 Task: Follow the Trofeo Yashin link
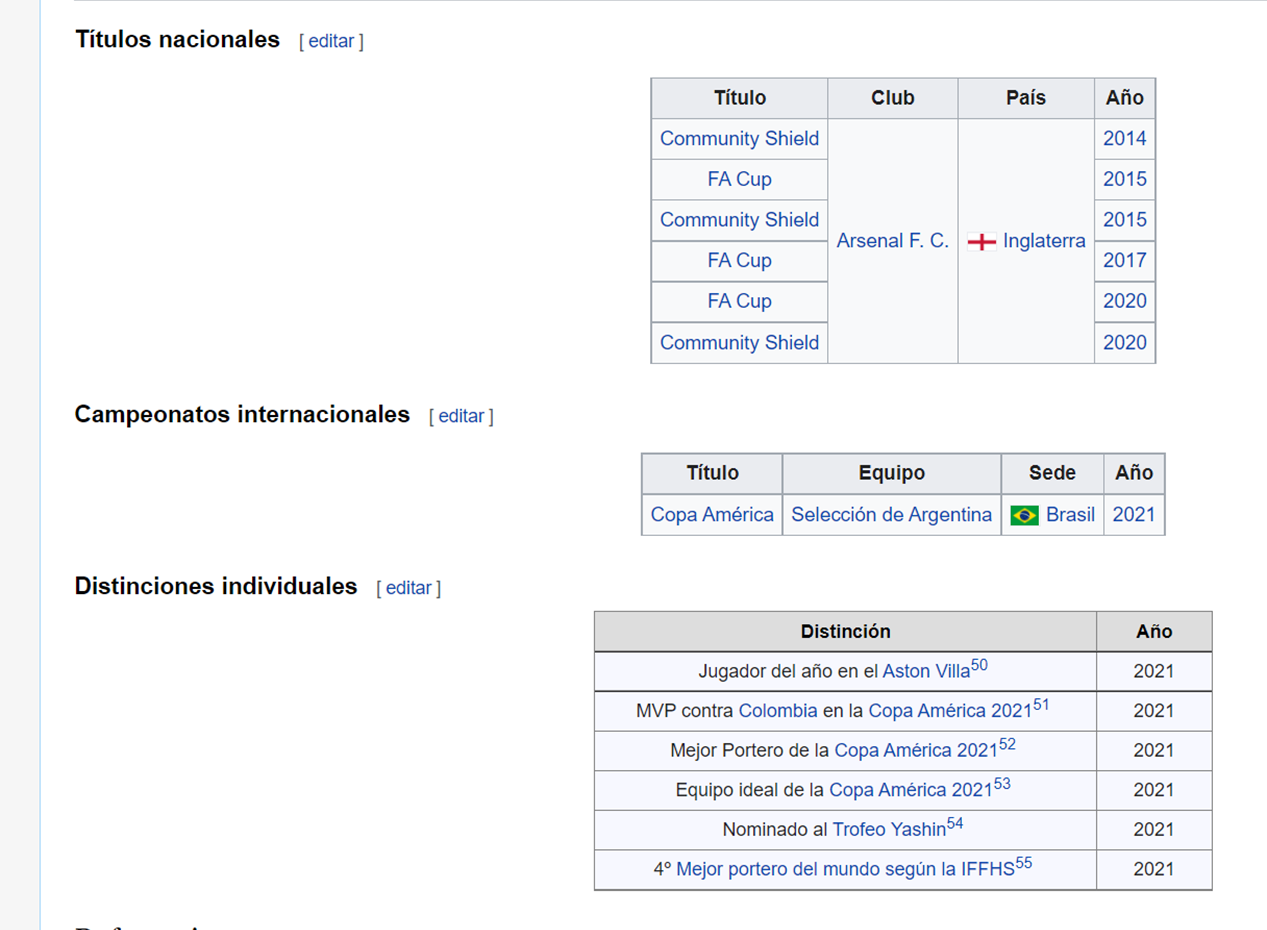[889, 830]
